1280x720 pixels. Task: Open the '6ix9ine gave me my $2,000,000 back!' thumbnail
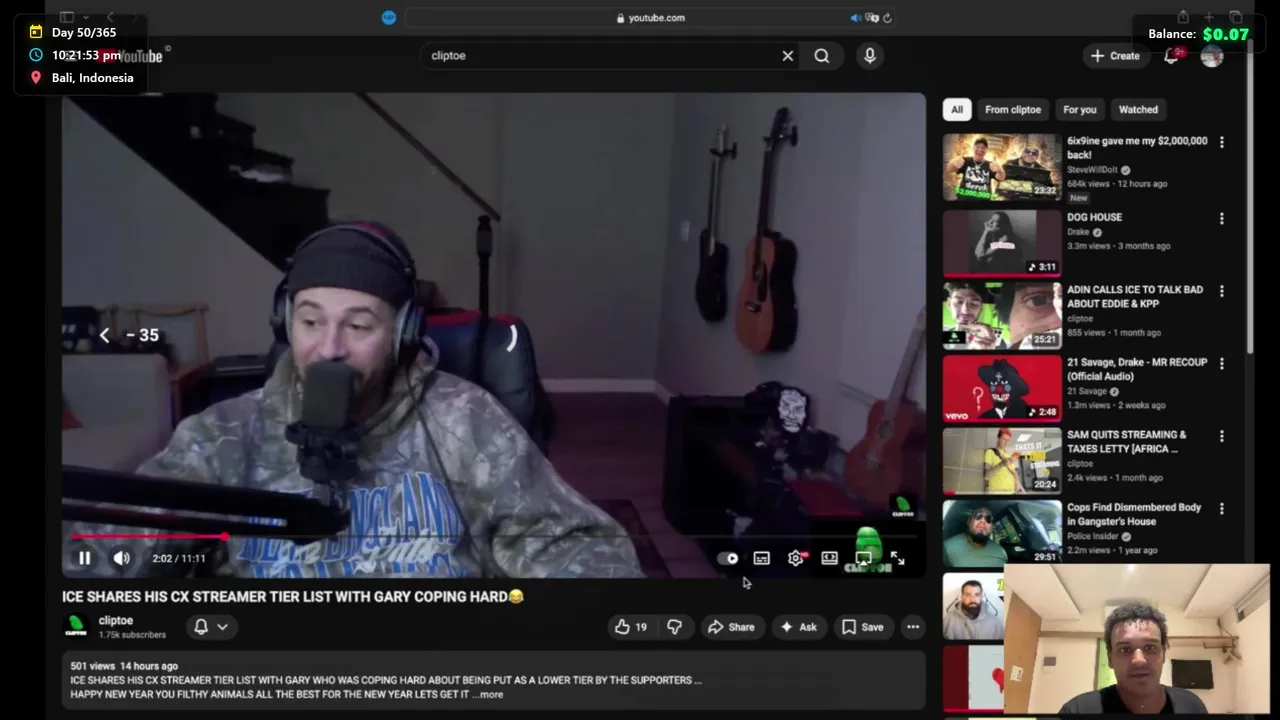pos(1002,167)
